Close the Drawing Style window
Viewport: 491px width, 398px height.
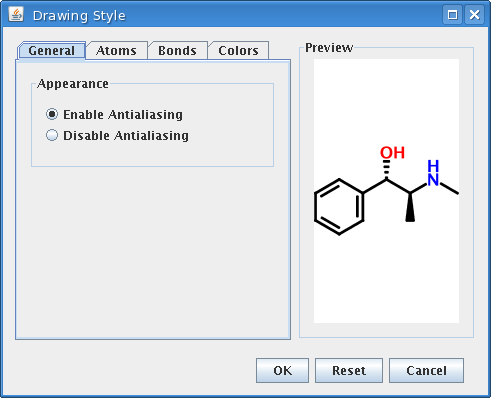pos(474,15)
